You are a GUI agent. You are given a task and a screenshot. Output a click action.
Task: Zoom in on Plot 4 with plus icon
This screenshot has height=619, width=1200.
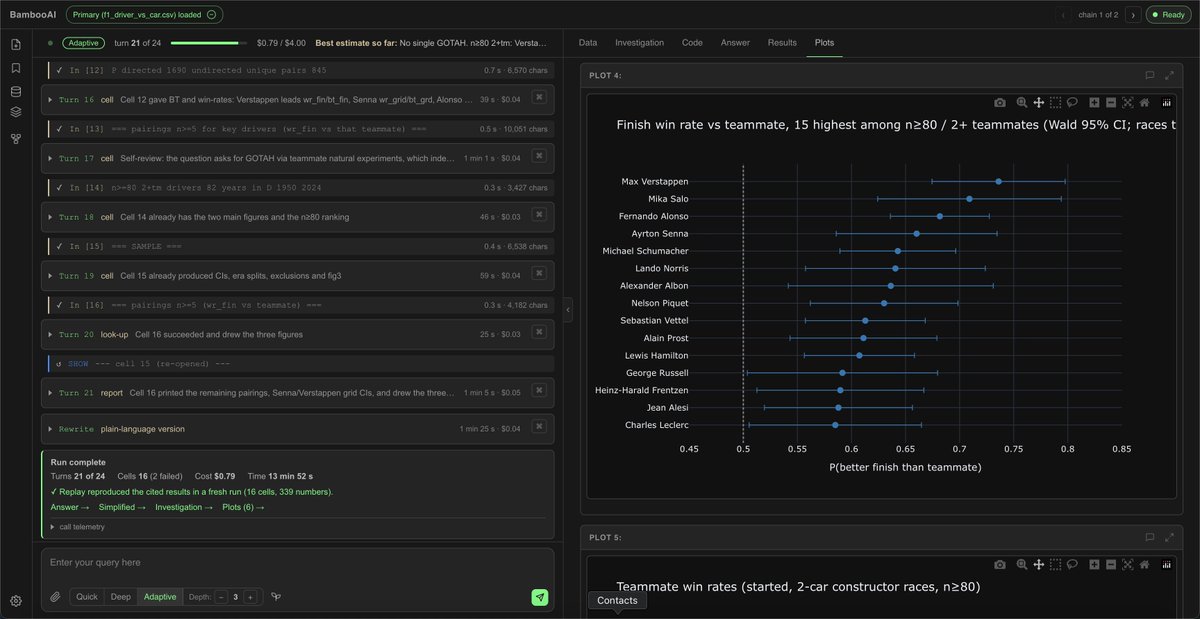pos(1094,102)
